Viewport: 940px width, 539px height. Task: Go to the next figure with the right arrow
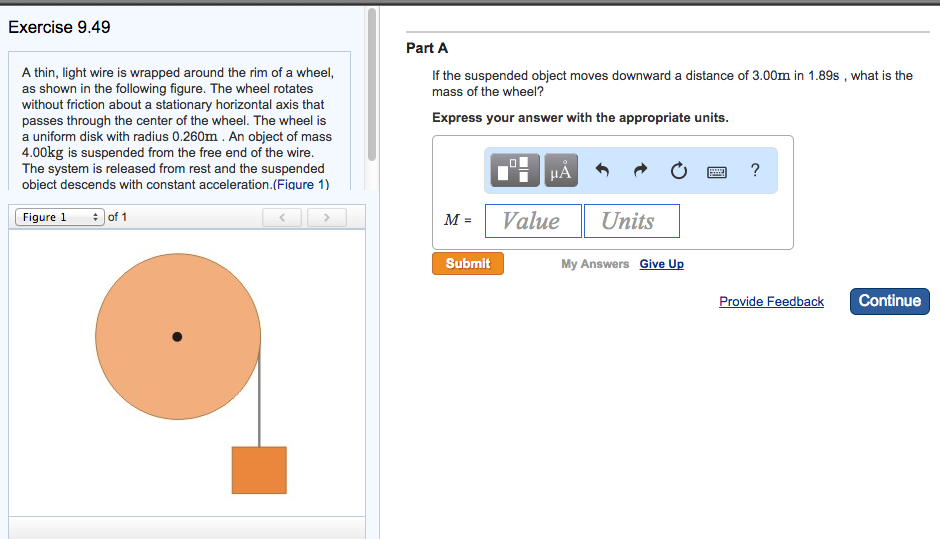[x=327, y=217]
